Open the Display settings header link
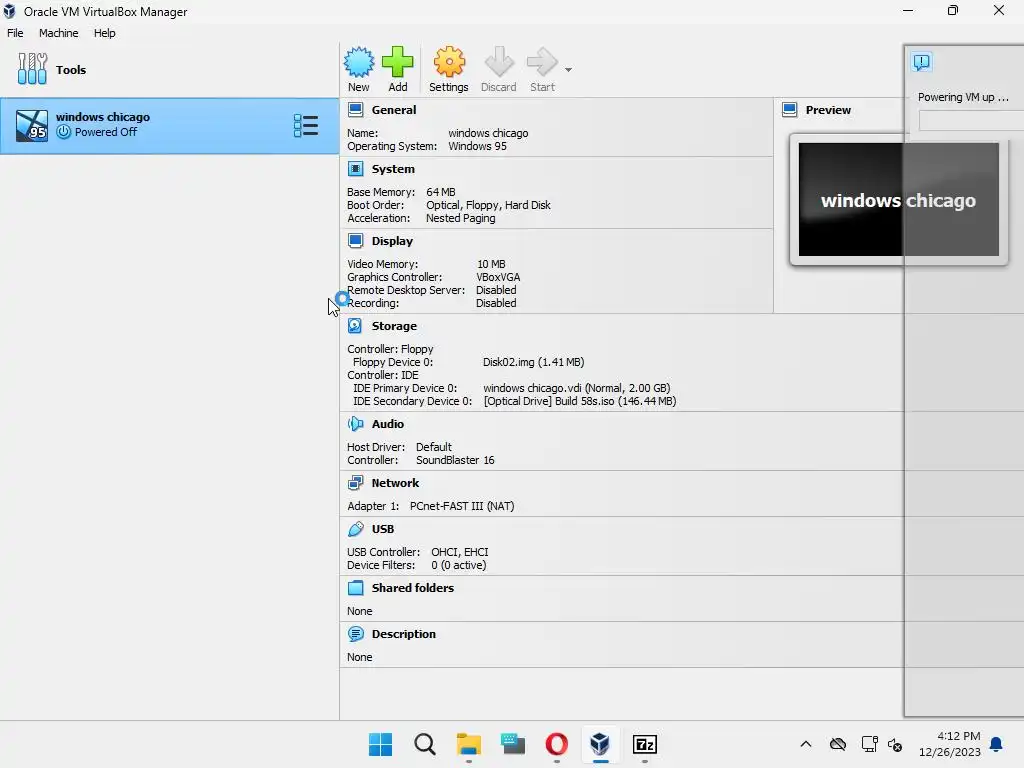This screenshot has width=1024, height=768. coord(392,241)
